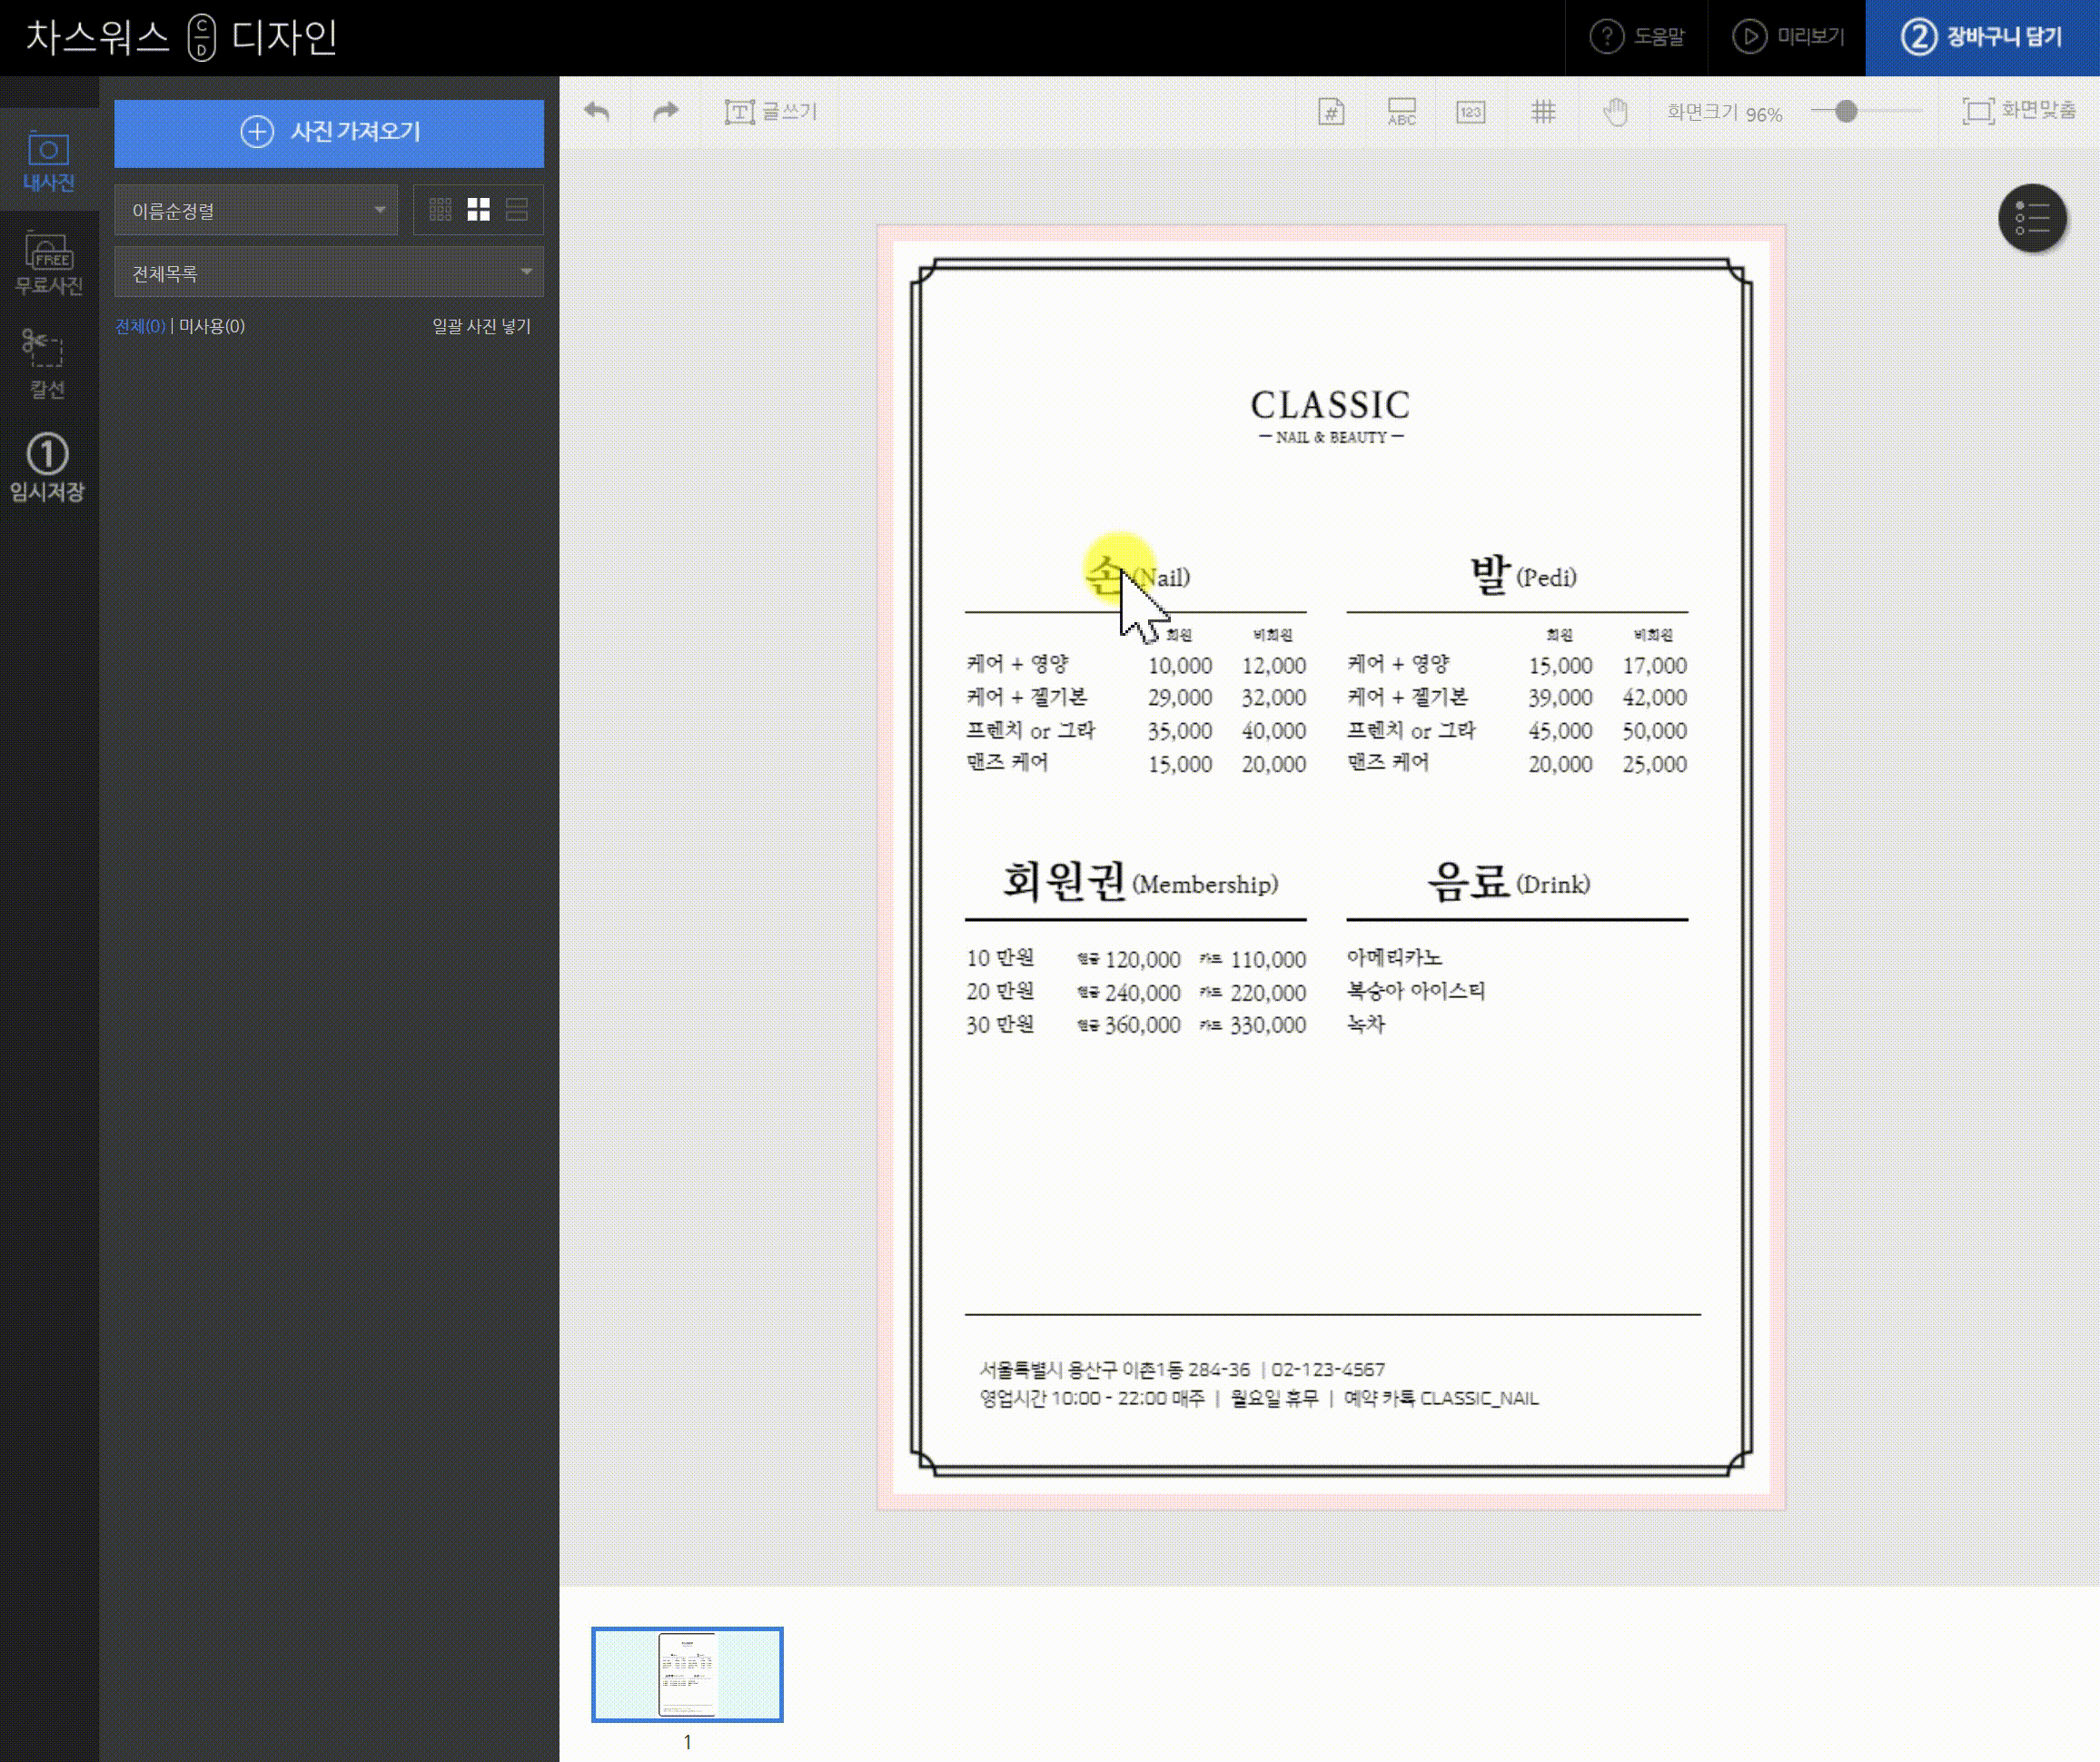Click the ABC text label icon
This screenshot has height=1762, width=2100.
[x=1402, y=111]
